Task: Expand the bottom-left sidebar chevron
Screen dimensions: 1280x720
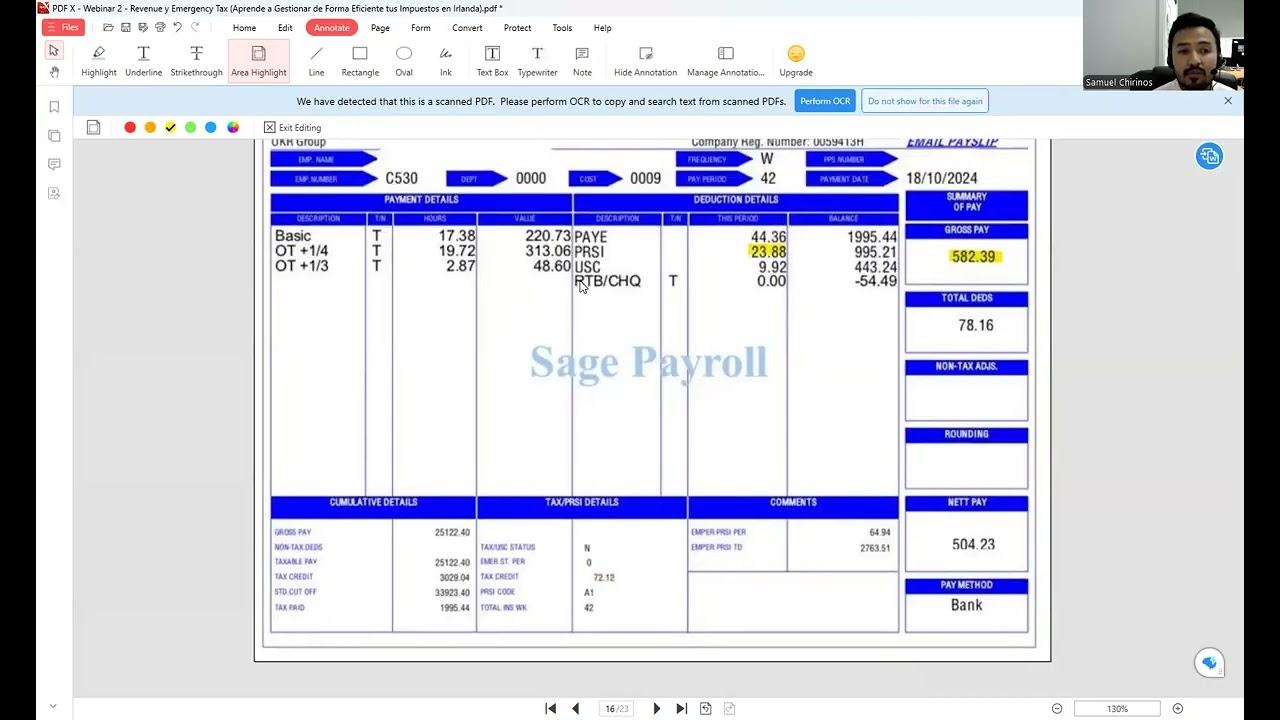Action: (x=53, y=707)
